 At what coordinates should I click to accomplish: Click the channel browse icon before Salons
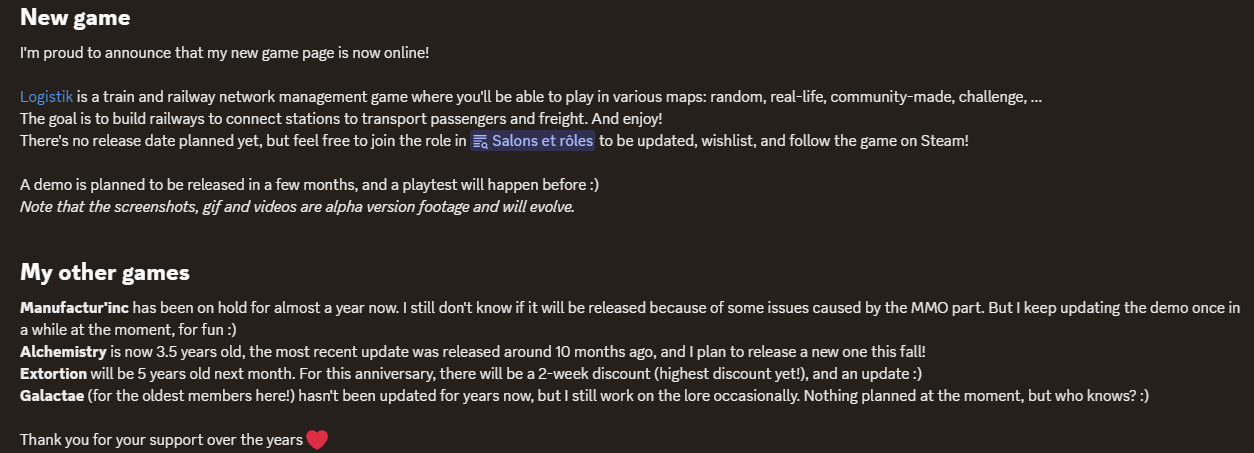480,141
